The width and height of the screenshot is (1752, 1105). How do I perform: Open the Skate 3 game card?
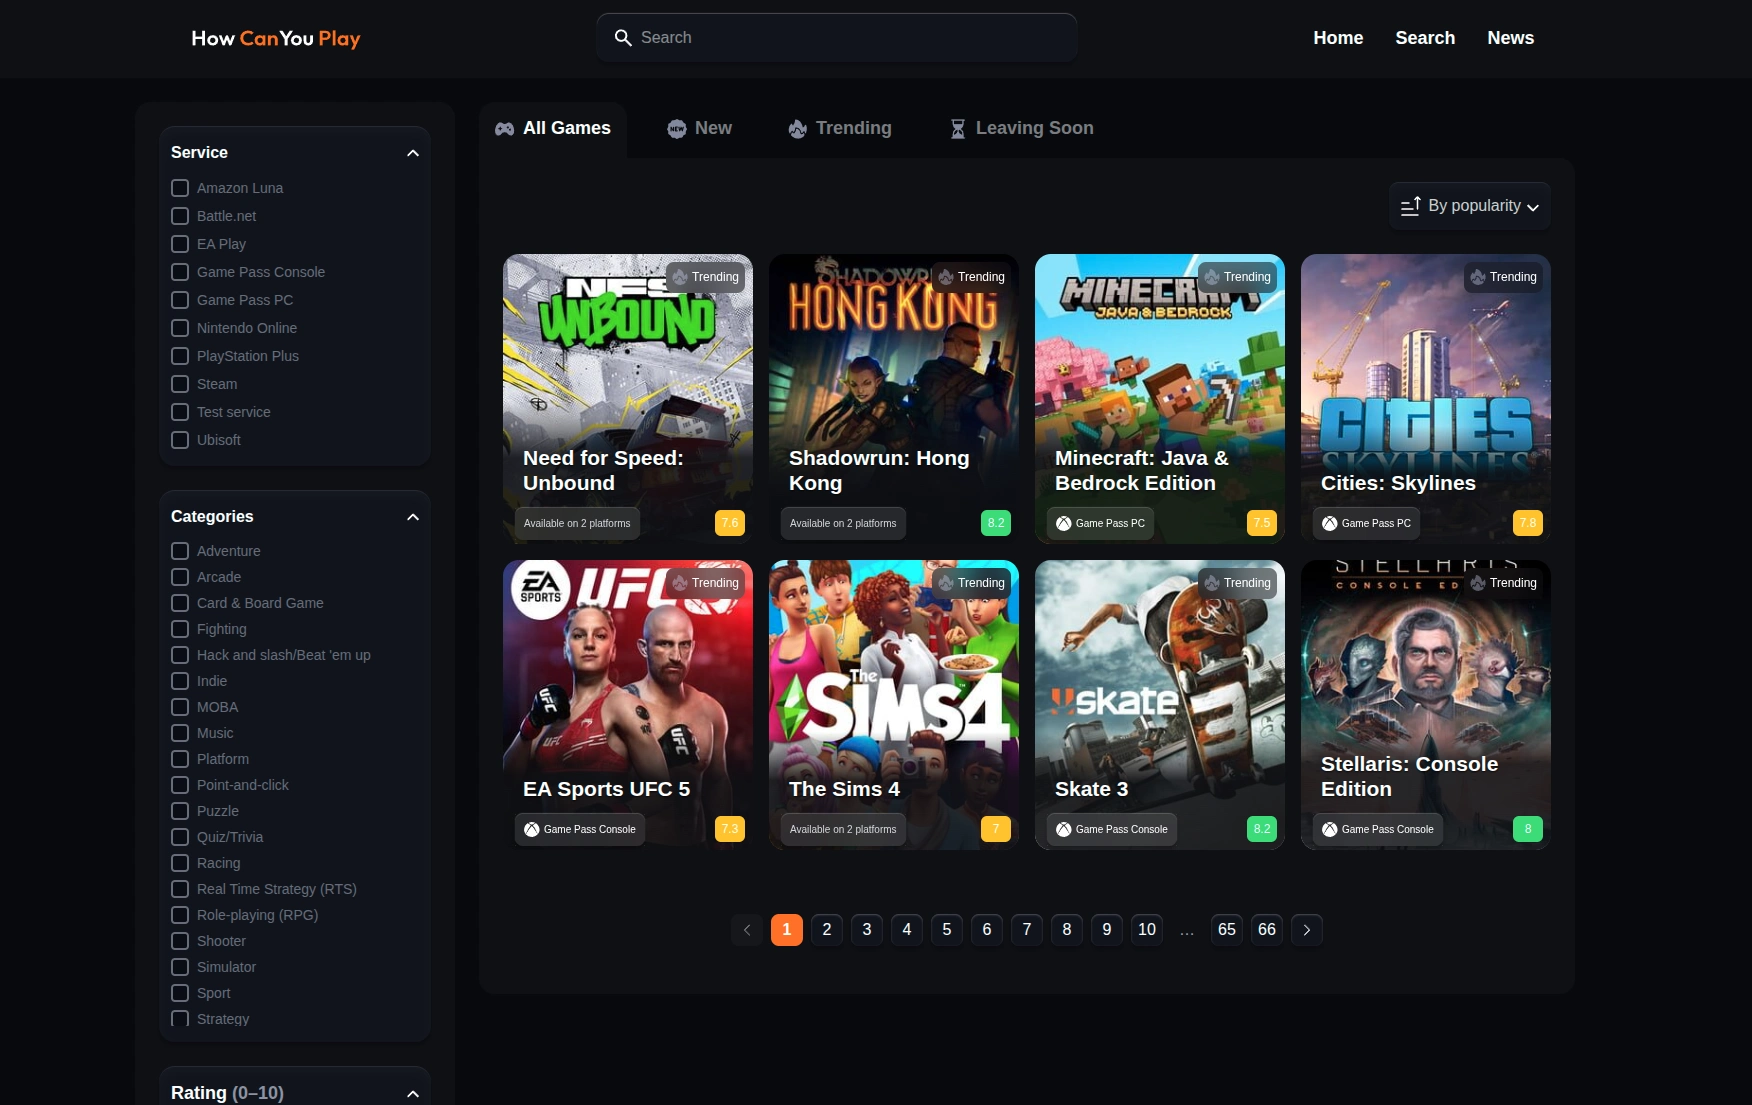1160,705
